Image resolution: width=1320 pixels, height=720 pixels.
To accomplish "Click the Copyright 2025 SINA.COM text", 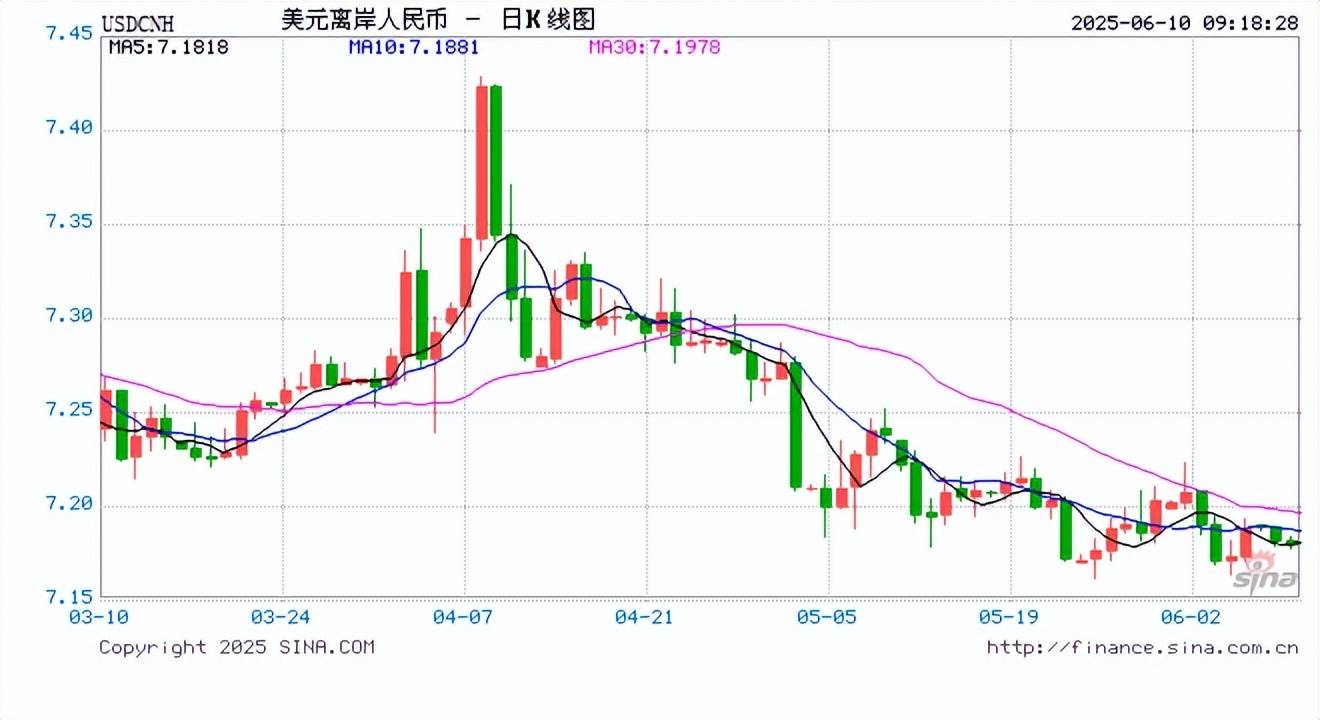I will [x=237, y=647].
